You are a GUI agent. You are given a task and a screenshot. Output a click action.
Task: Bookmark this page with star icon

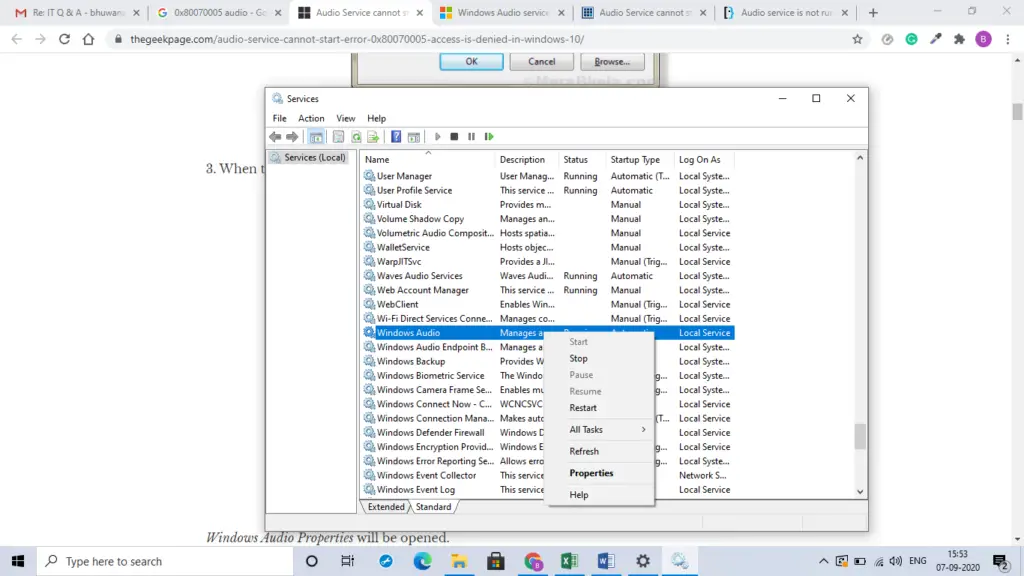pos(857,39)
